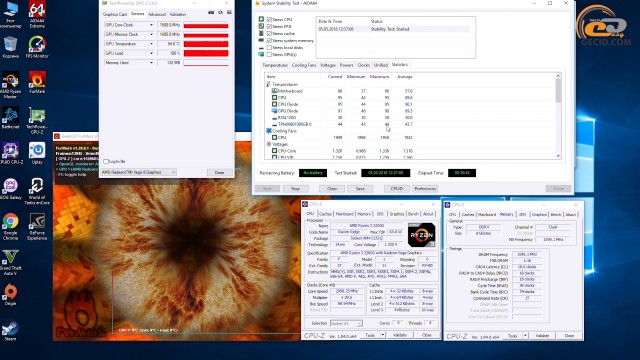Click the CPUID button in AIDA64
Viewport: 640px width, 360px height.
click(397, 189)
